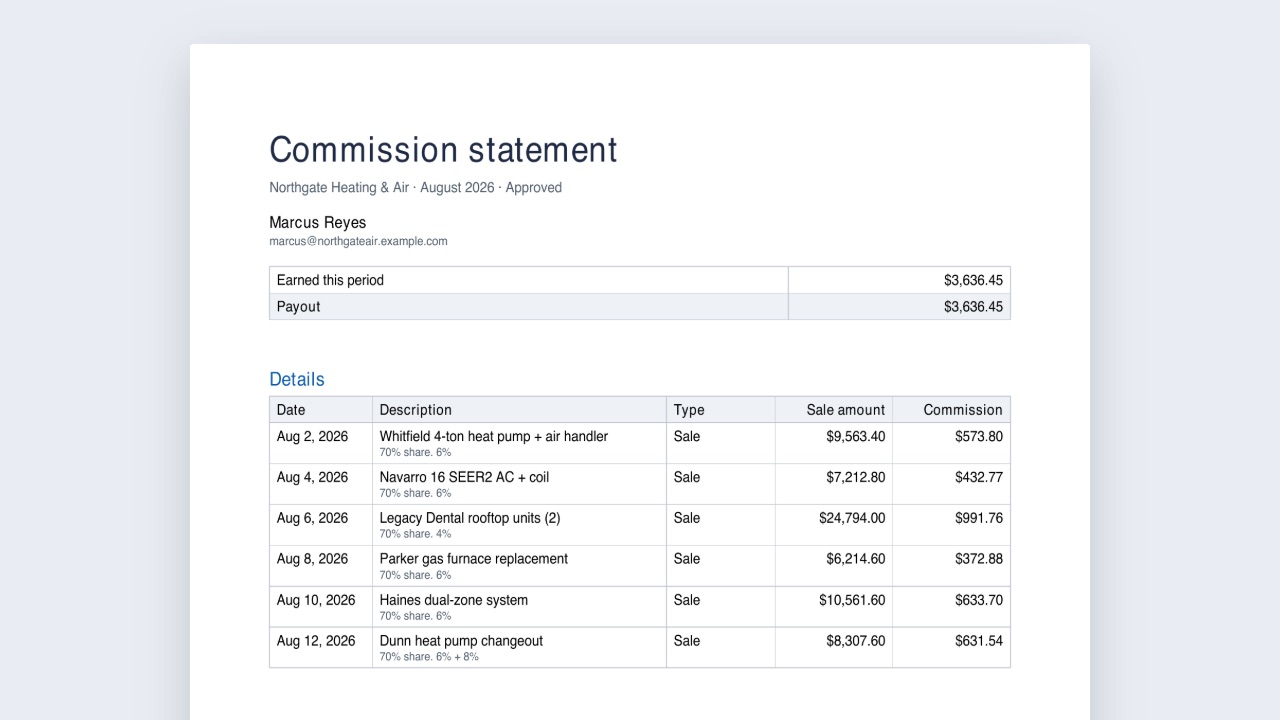Click the name "Marcus Reyes"

(x=318, y=222)
